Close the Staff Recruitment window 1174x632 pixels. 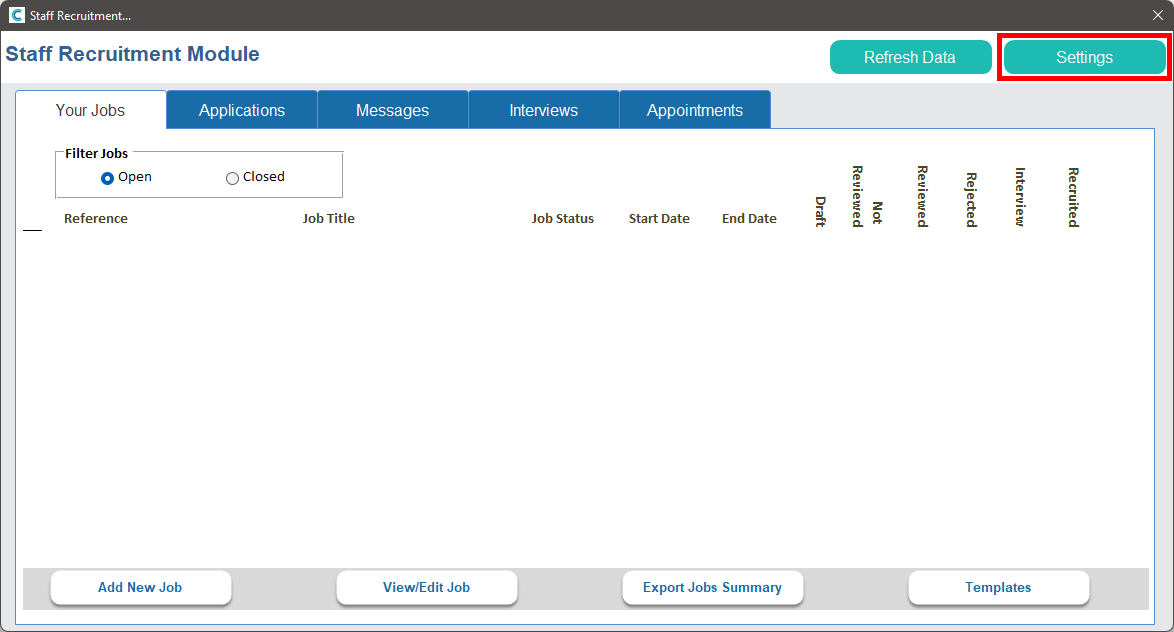pos(1158,15)
